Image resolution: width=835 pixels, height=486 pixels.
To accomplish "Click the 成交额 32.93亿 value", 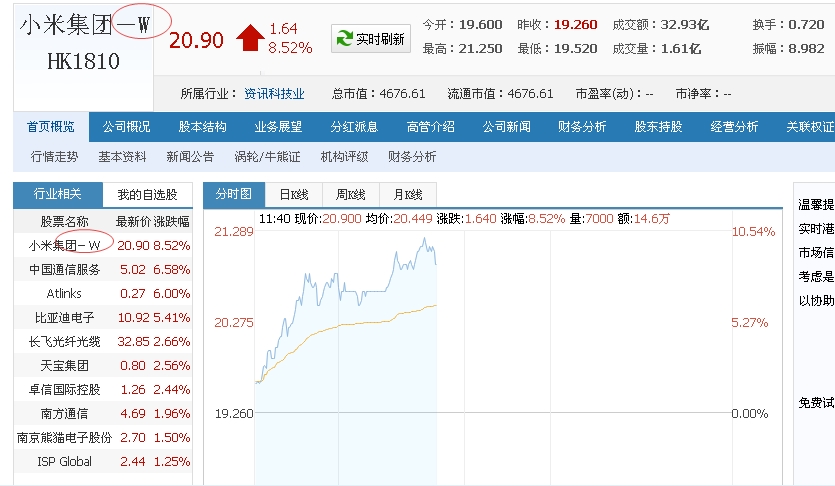I will click(x=685, y=24).
